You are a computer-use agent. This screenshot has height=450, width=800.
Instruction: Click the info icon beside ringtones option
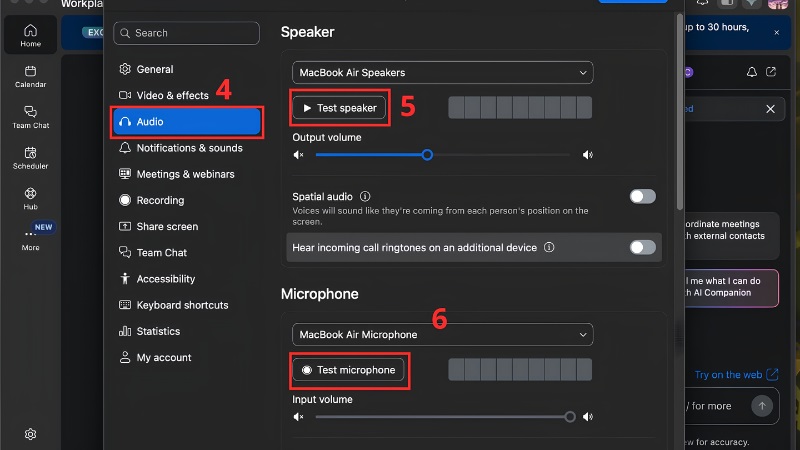tap(549, 247)
